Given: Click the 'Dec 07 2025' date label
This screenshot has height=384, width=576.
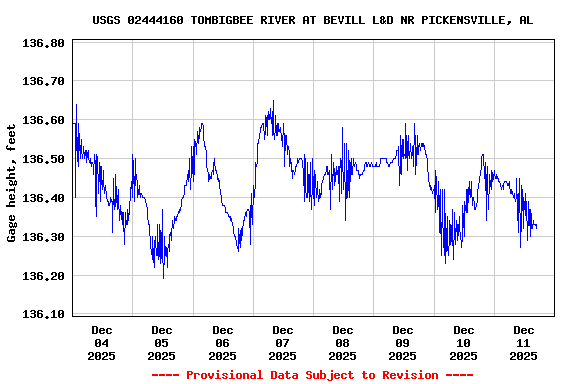Looking at the screenshot, I should click(x=282, y=343).
